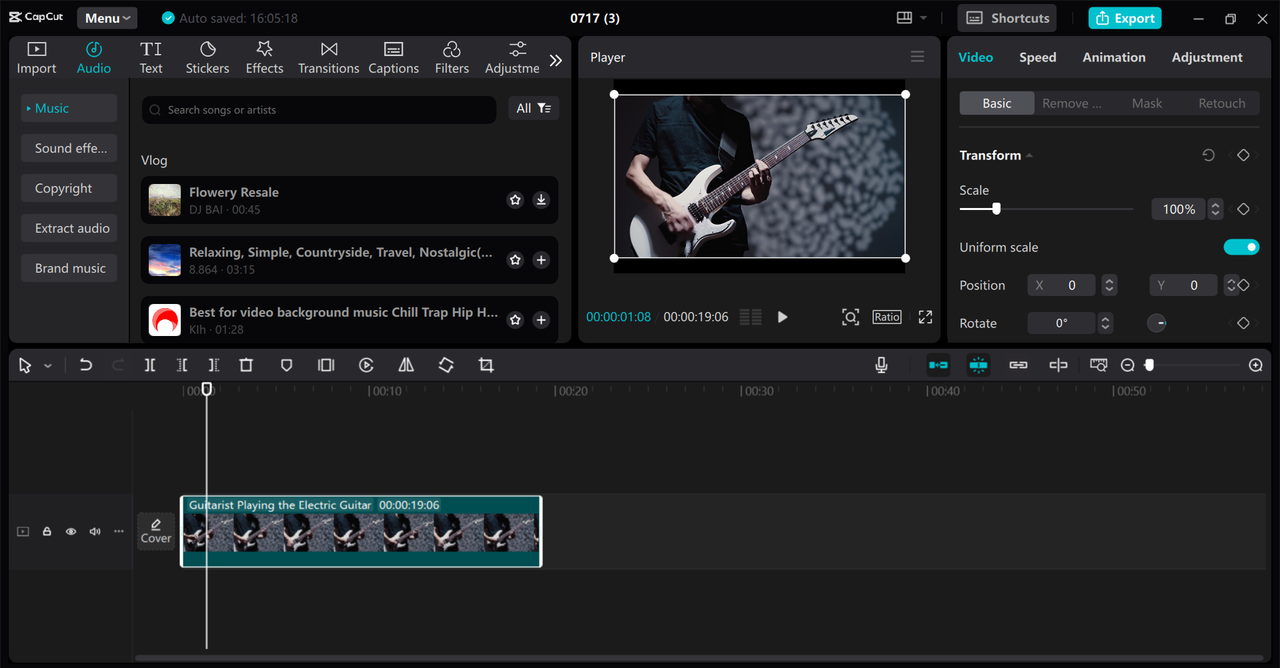
Task: Click the Export button
Action: click(x=1124, y=18)
